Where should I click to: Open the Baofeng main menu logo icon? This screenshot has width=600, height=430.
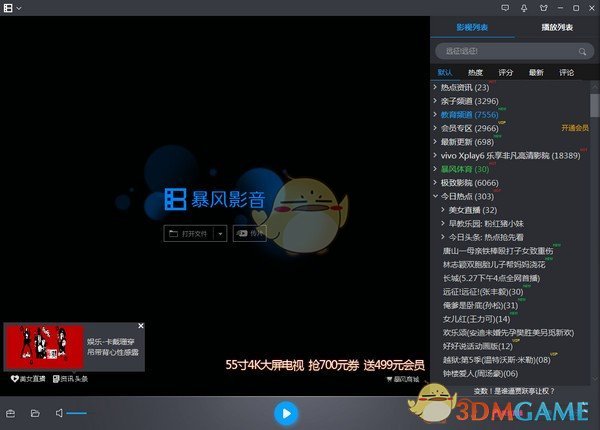coord(8,8)
